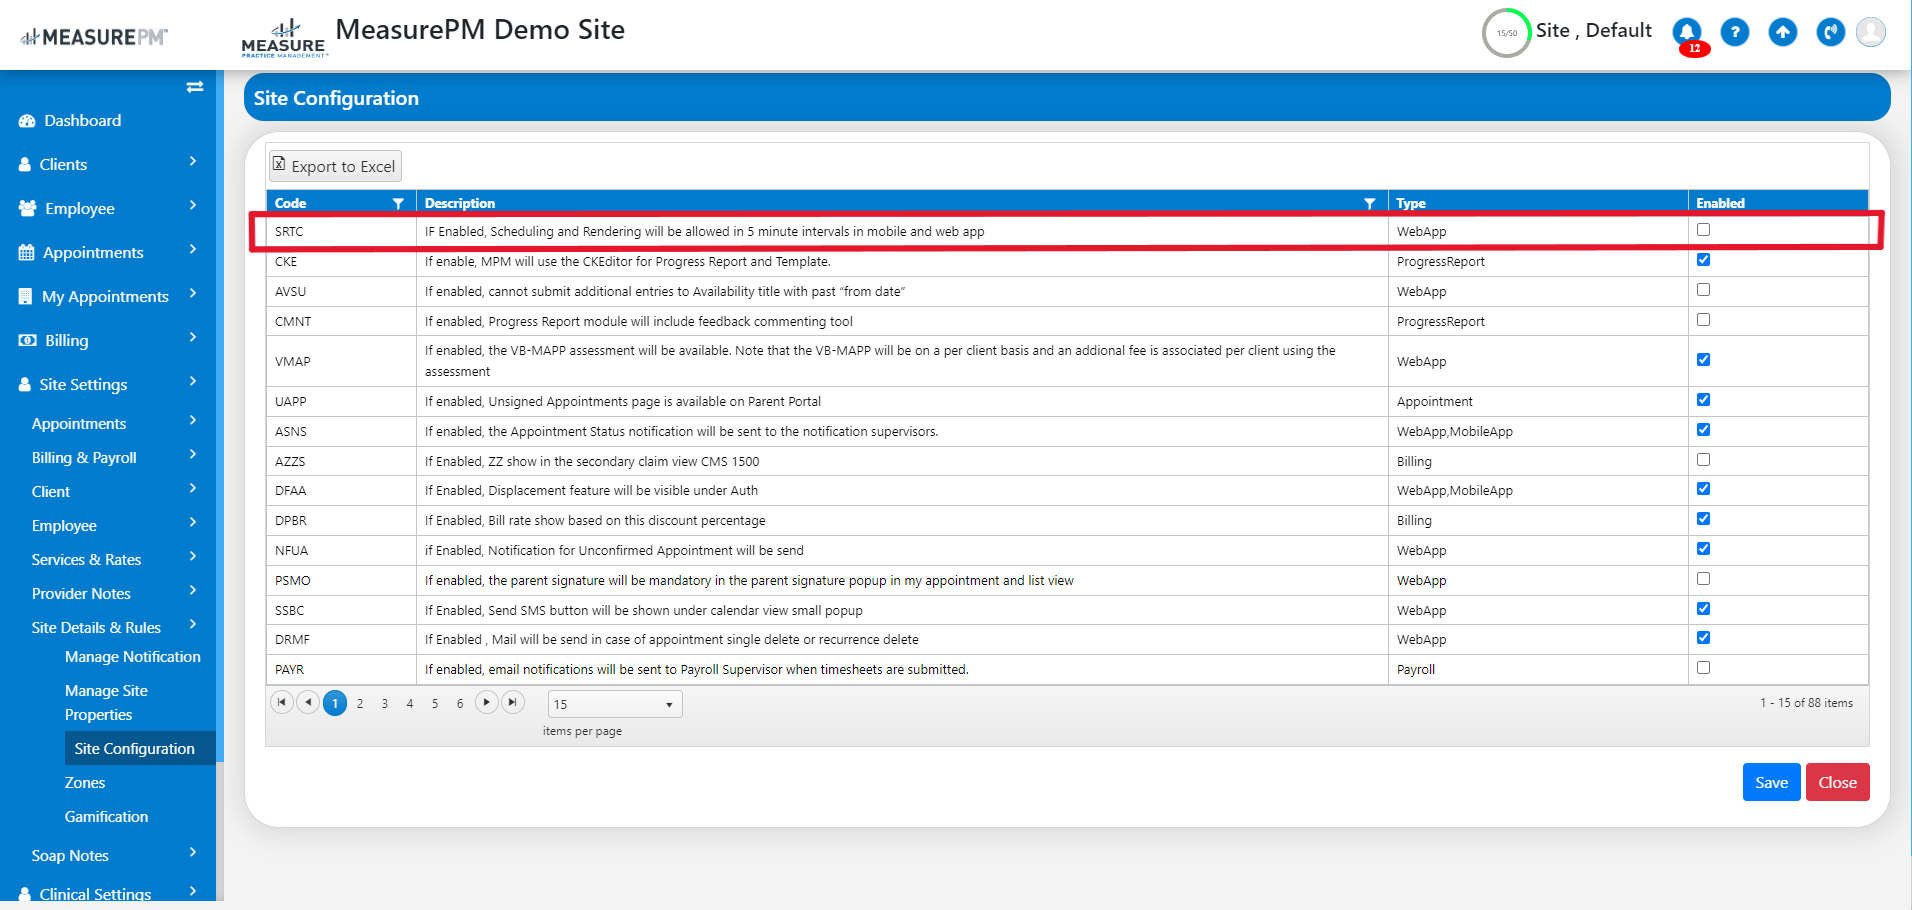1912x910 pixels.
Task: Check the PAYR enabled checkbox
Action: tap(1703, 668)
